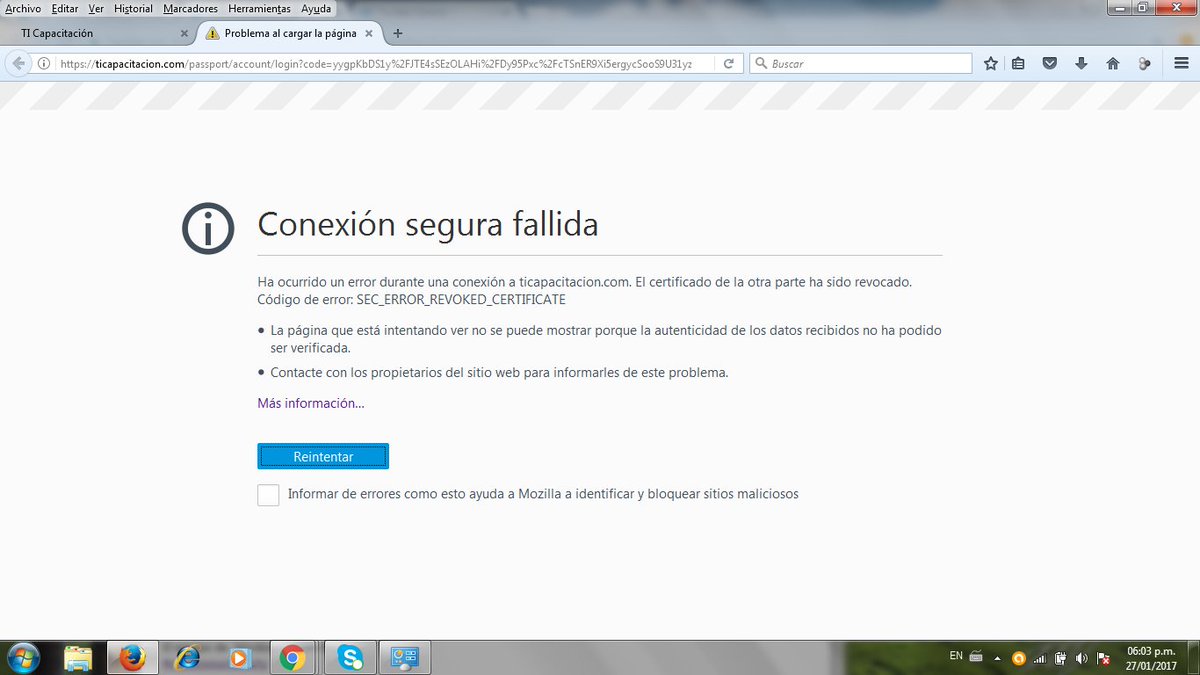The width and height of the screenshot is (1200, 675).
Task: Open the downloads arrow icon
Action: 1081,63
